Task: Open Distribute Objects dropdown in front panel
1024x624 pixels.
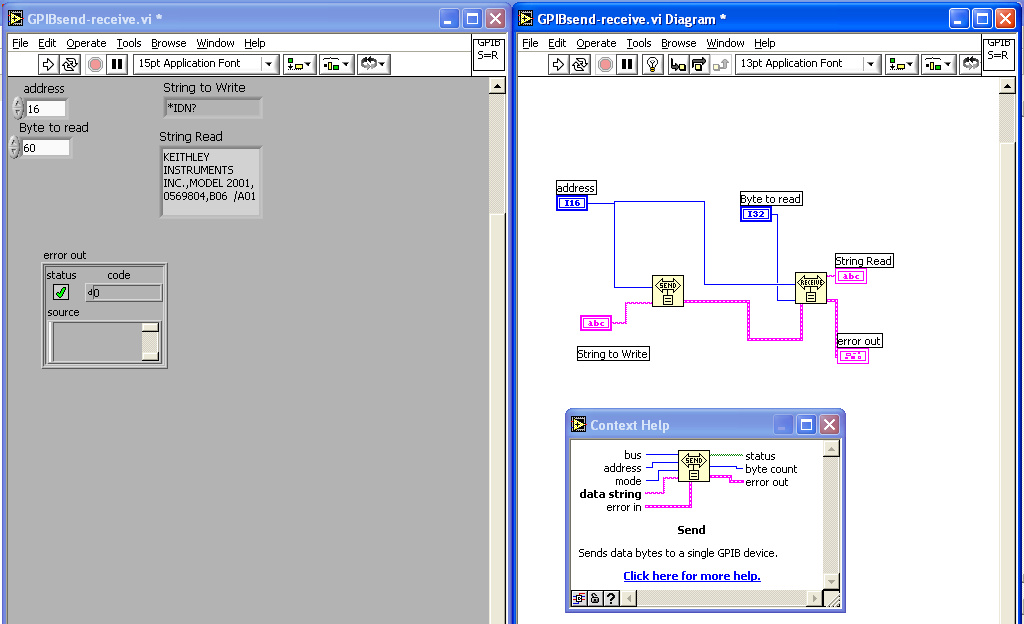Action: (336, 64)
